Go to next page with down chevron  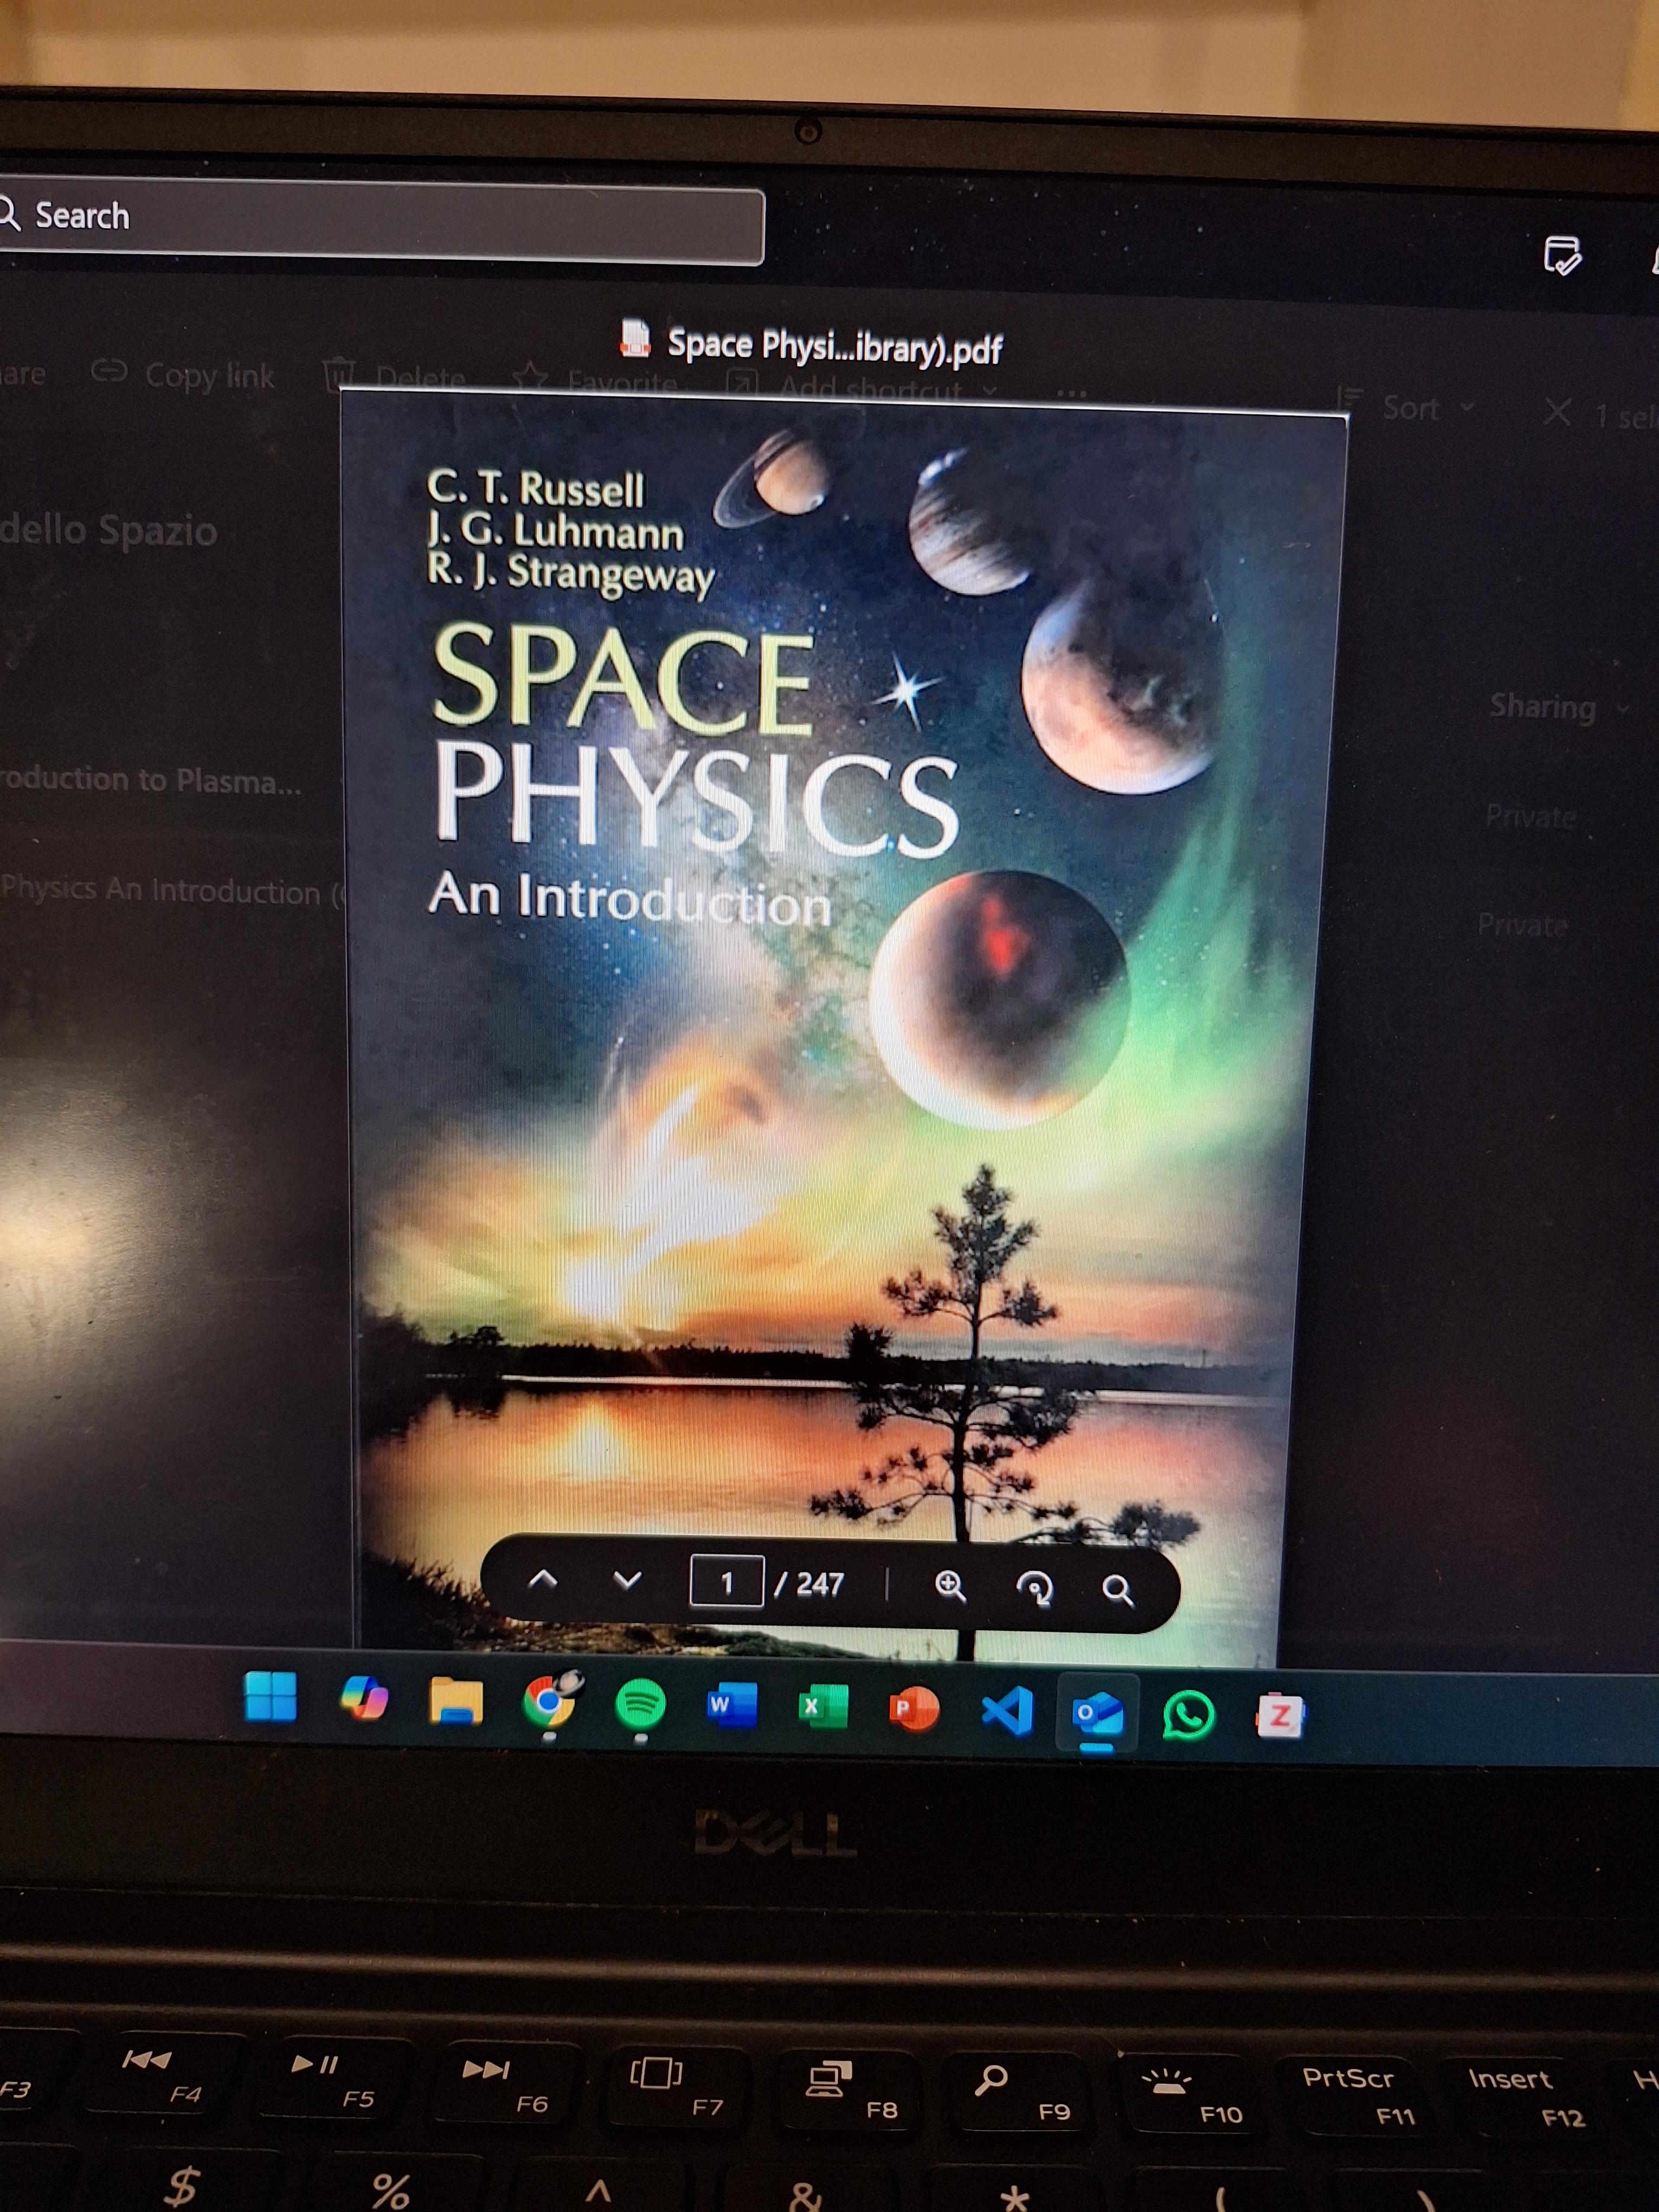(627, 1581)
